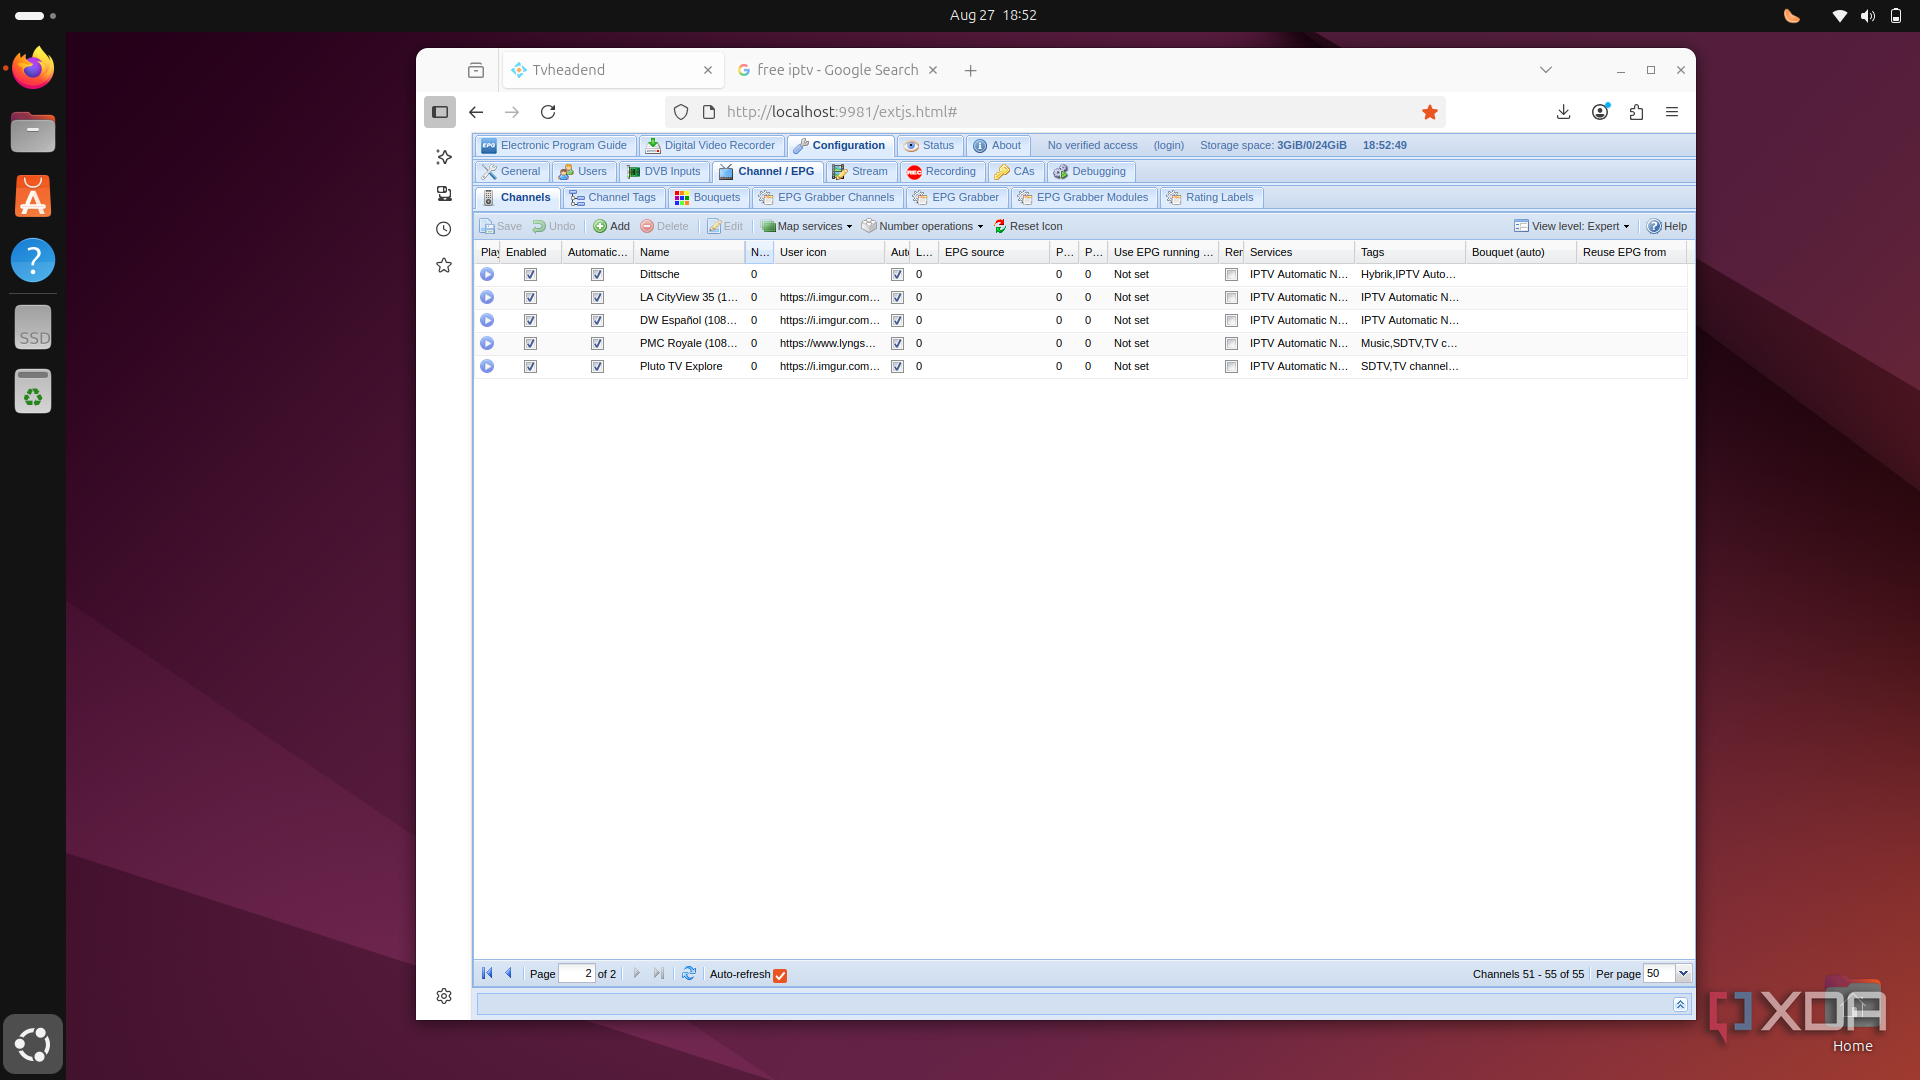Collapse the bottom log panel arrow
The height and width of the screenshot is (1080, 1920).
tap(1680, 1004)
